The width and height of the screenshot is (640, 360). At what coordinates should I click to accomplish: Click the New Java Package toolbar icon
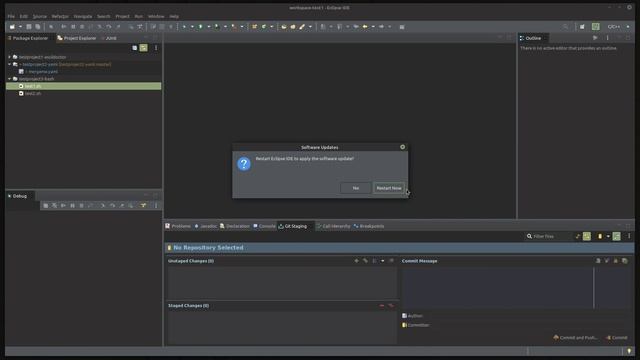255,27
